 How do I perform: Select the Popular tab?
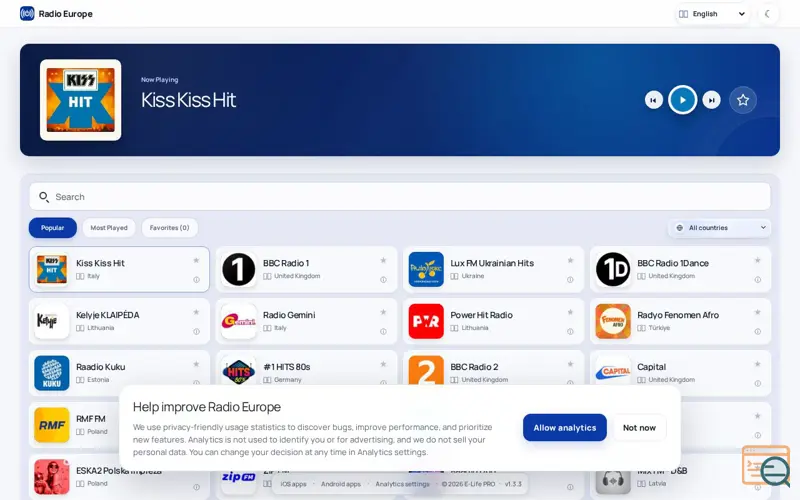(53, 228)
